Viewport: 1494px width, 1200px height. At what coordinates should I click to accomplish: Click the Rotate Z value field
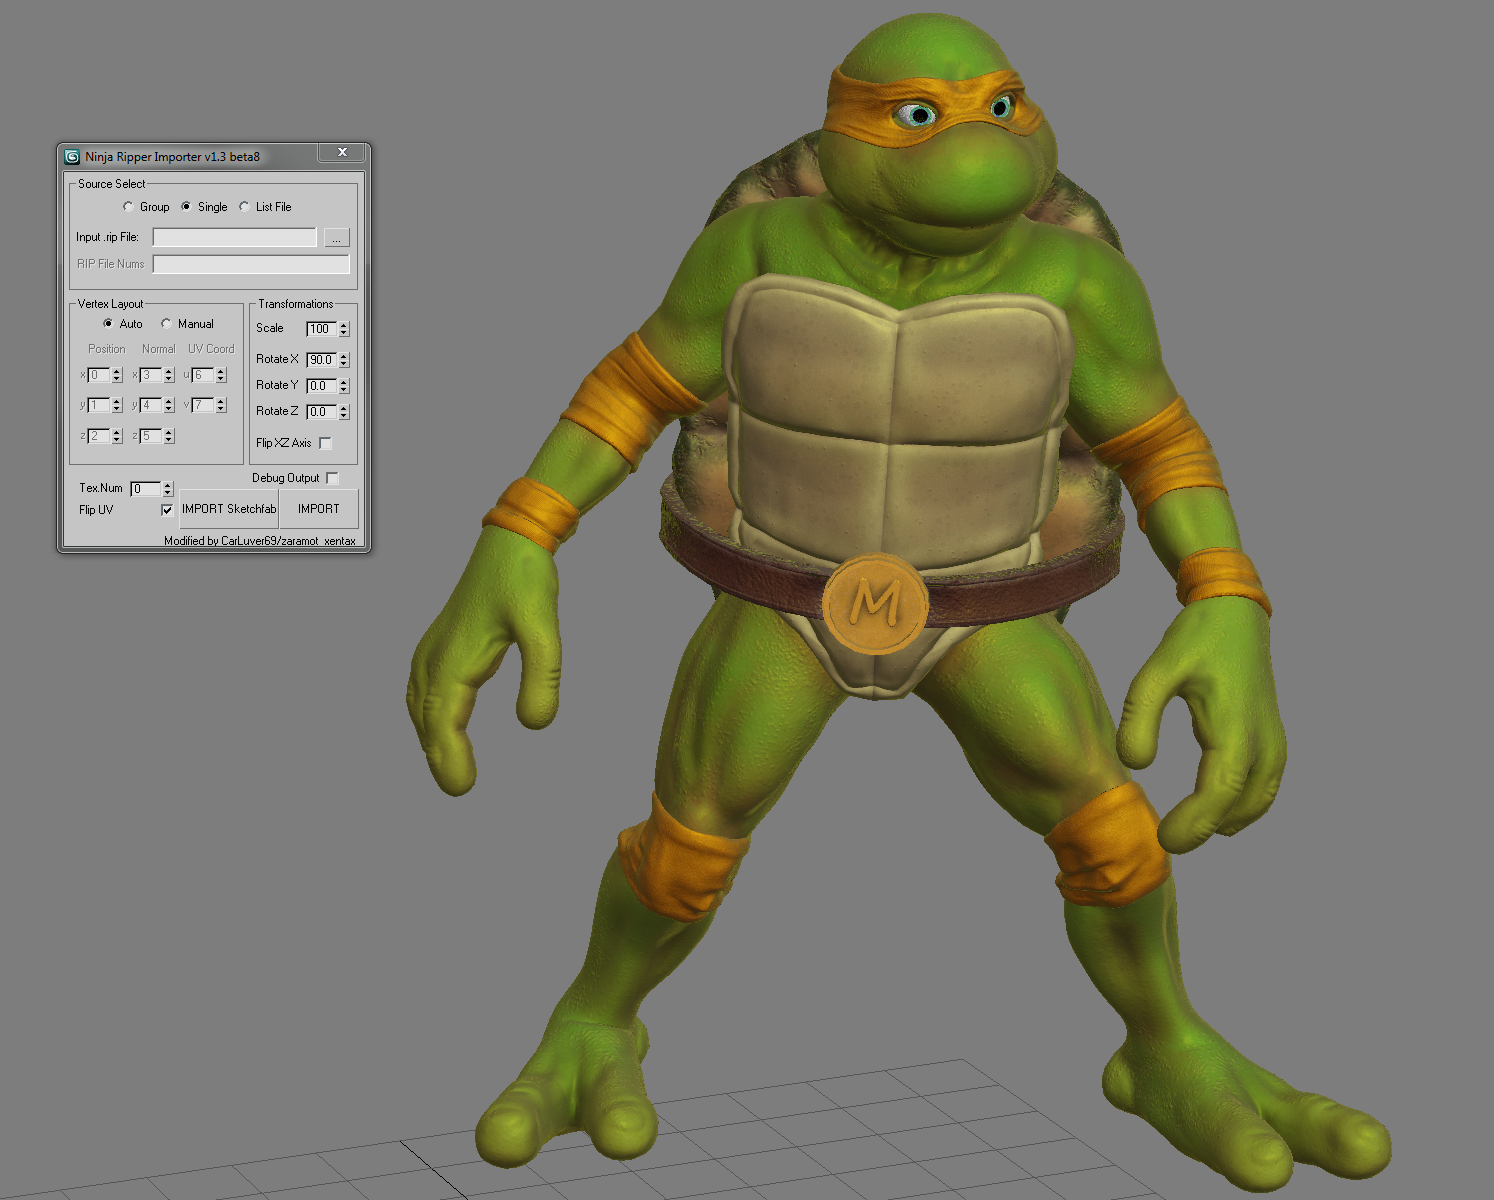tap(321, 412)
